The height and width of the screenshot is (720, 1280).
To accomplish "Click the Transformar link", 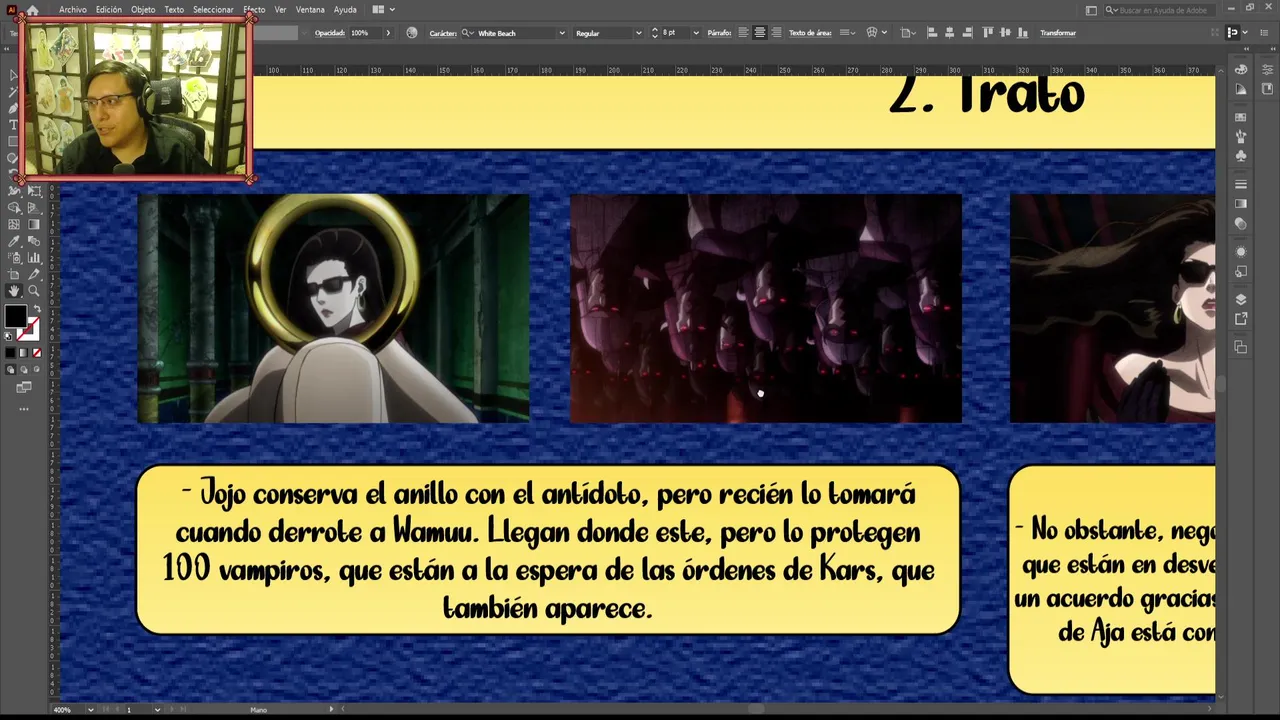I will 1058,33.
